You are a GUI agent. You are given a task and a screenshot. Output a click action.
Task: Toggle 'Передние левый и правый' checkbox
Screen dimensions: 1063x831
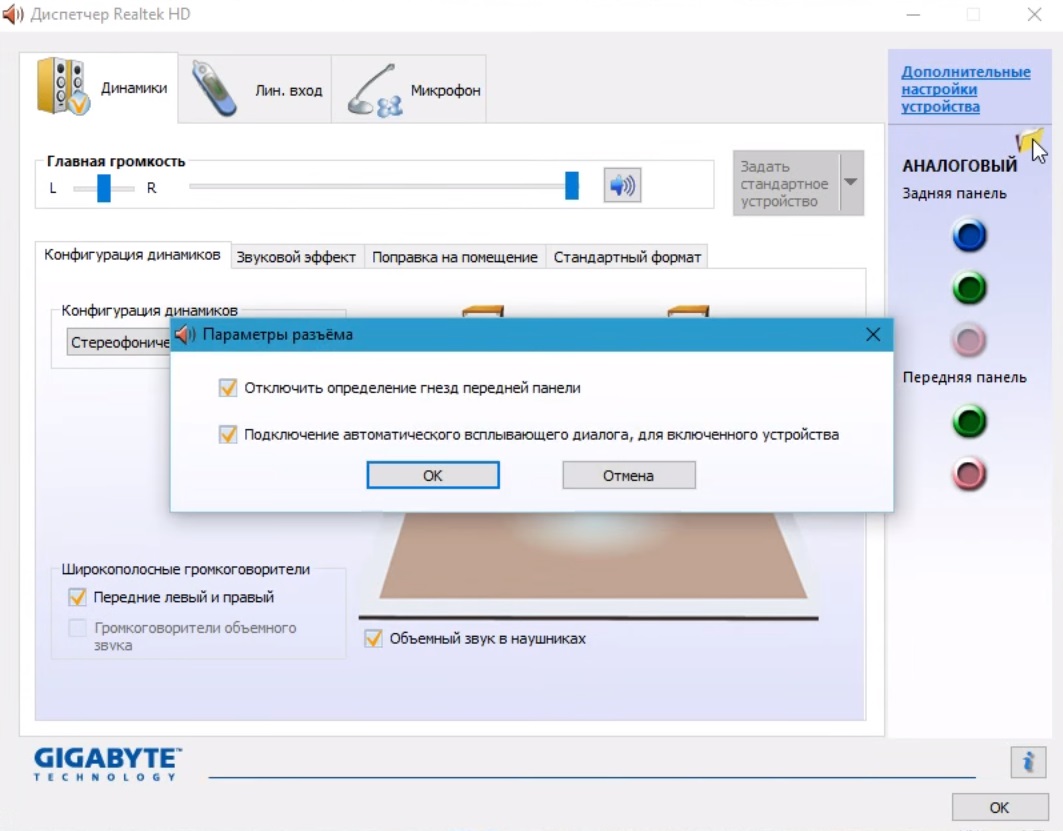(x=77, y=597)
